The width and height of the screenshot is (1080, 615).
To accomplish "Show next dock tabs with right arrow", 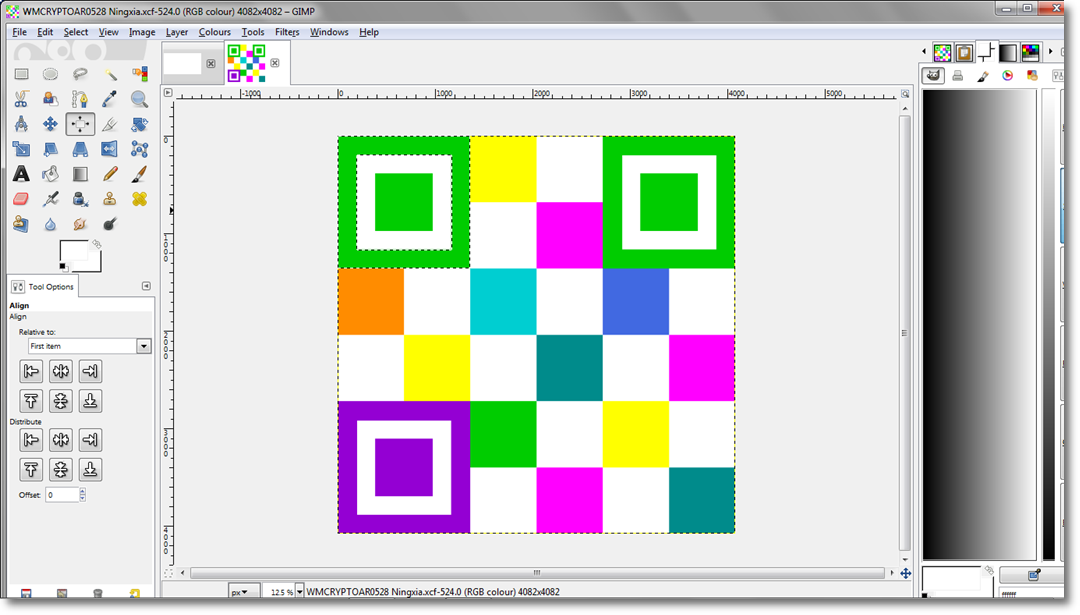I will [1050, 52].
